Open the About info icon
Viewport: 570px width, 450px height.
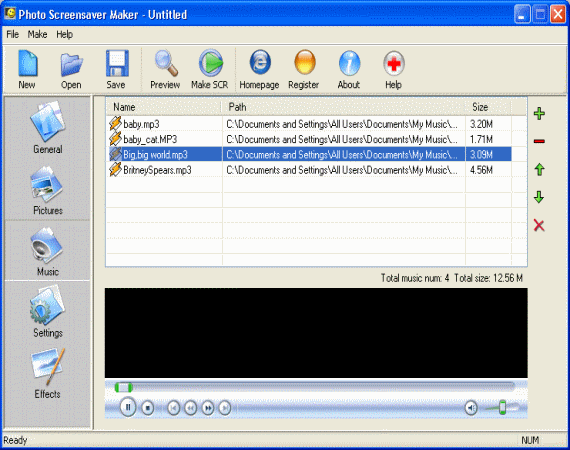[349, 63]
